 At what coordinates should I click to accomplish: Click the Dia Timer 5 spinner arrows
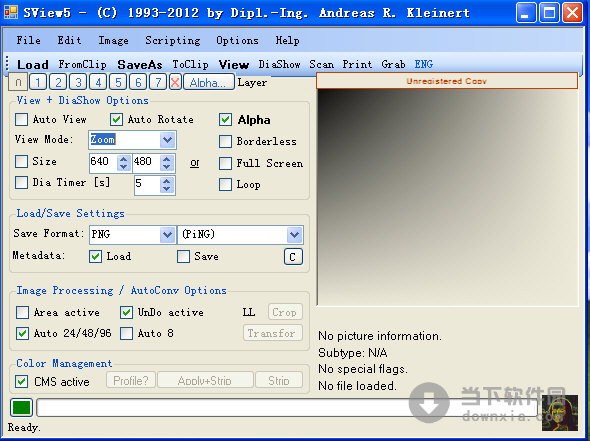tap(167, 185)
